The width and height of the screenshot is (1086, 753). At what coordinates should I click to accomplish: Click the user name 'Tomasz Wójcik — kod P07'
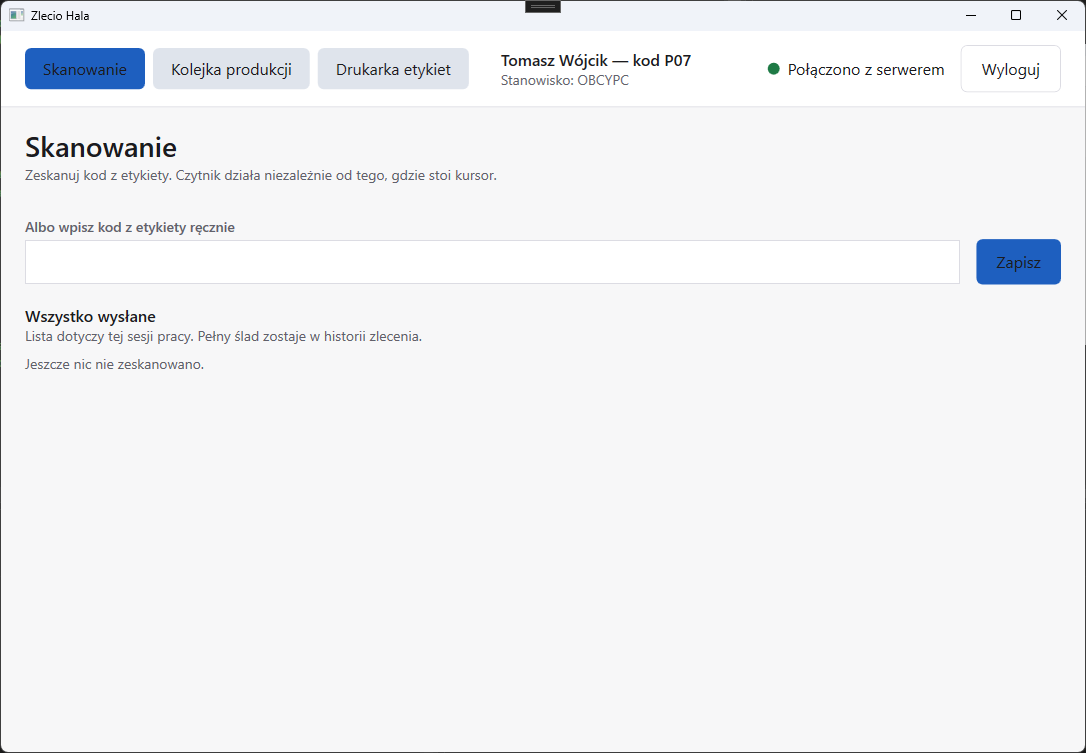click(596, 60)
